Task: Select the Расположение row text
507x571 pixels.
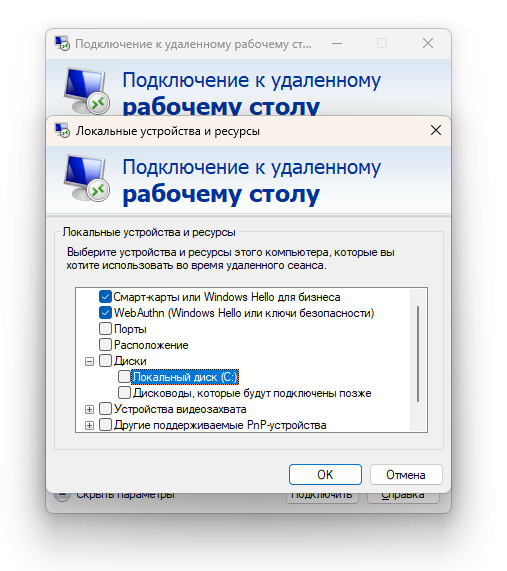Action: [151, 345]
